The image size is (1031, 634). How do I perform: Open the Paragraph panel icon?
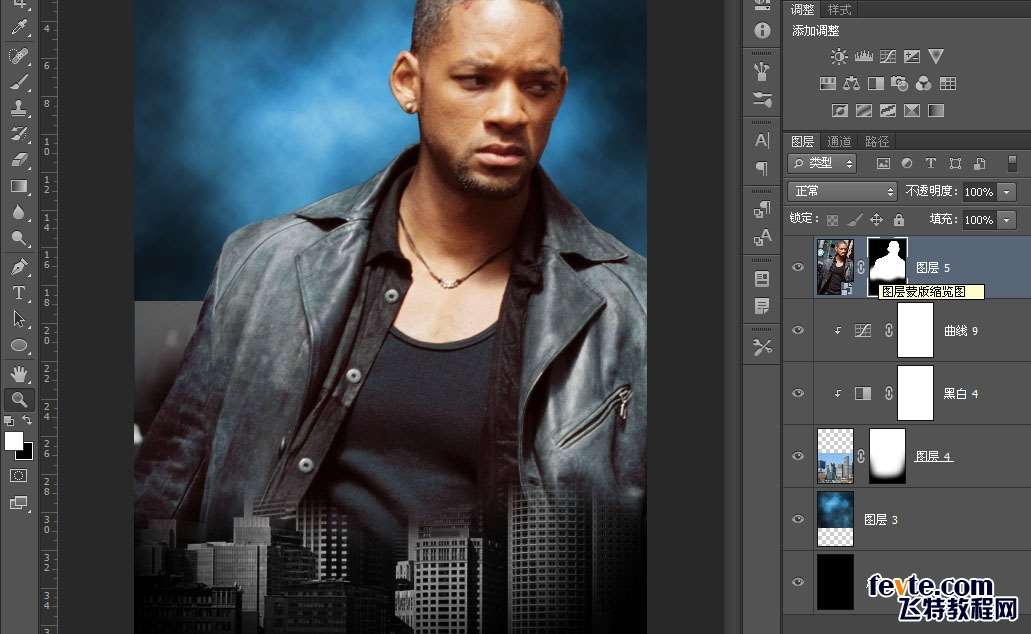762,168
